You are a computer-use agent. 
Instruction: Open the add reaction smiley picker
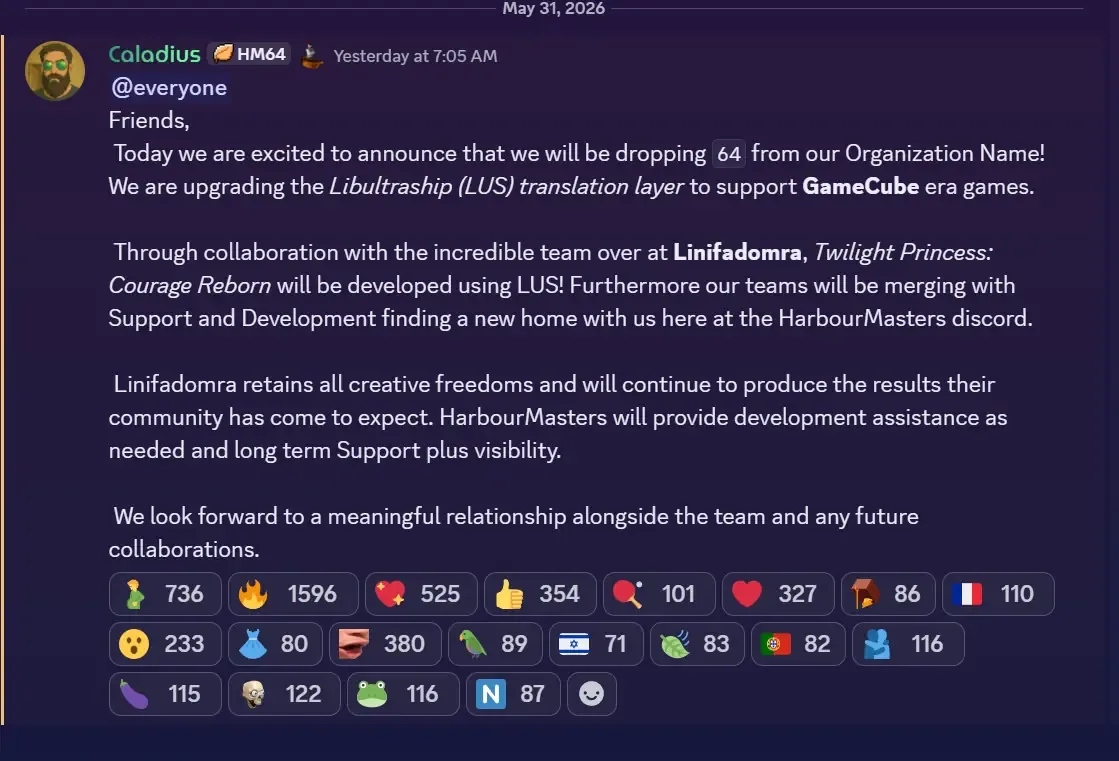tap(592, 694)
